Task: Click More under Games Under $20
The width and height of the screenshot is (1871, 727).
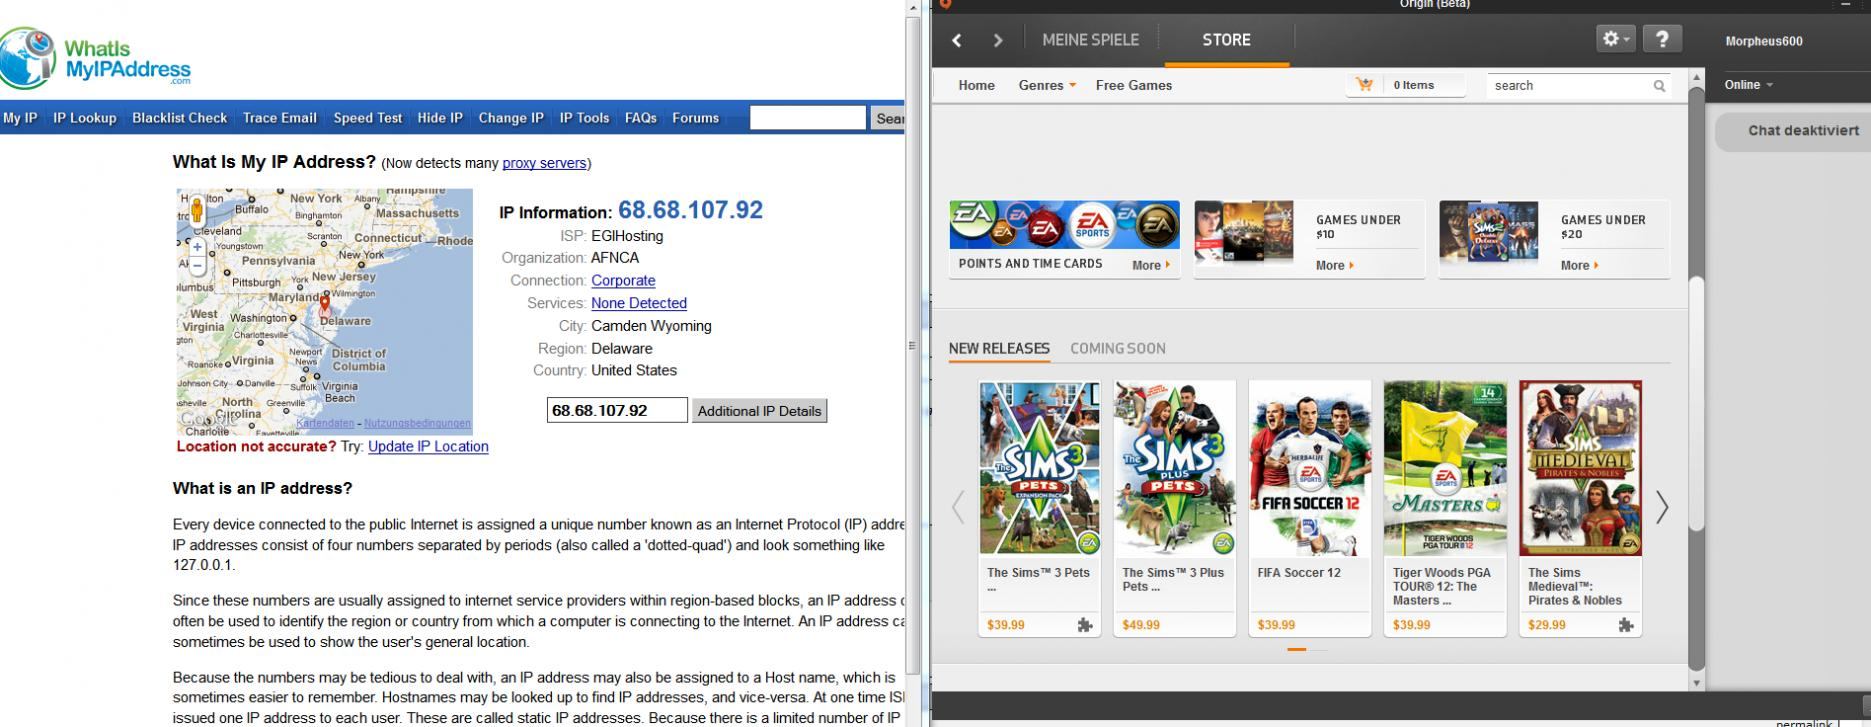Action: pyautogui.click(x=1580, y=265)
